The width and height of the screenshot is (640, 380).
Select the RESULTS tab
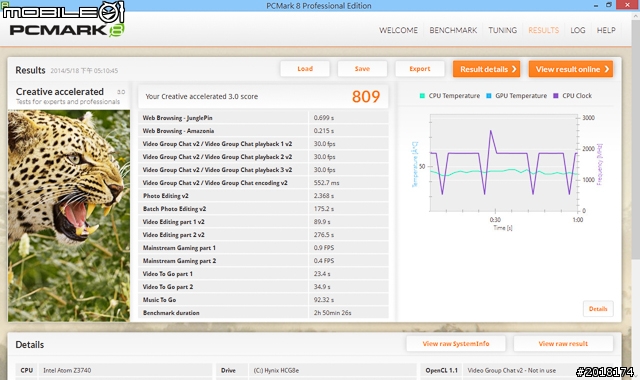click(x=543, y=30)
